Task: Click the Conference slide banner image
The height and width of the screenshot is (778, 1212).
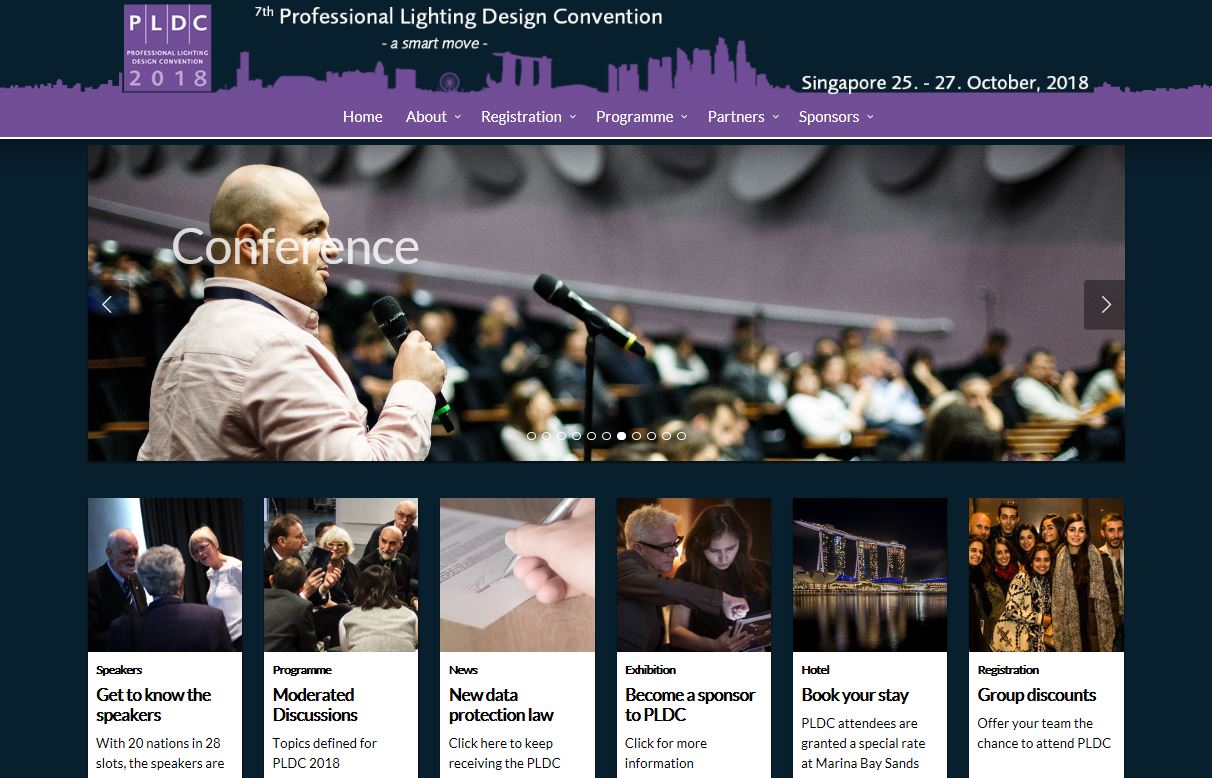Action: [x=606, y=303]
